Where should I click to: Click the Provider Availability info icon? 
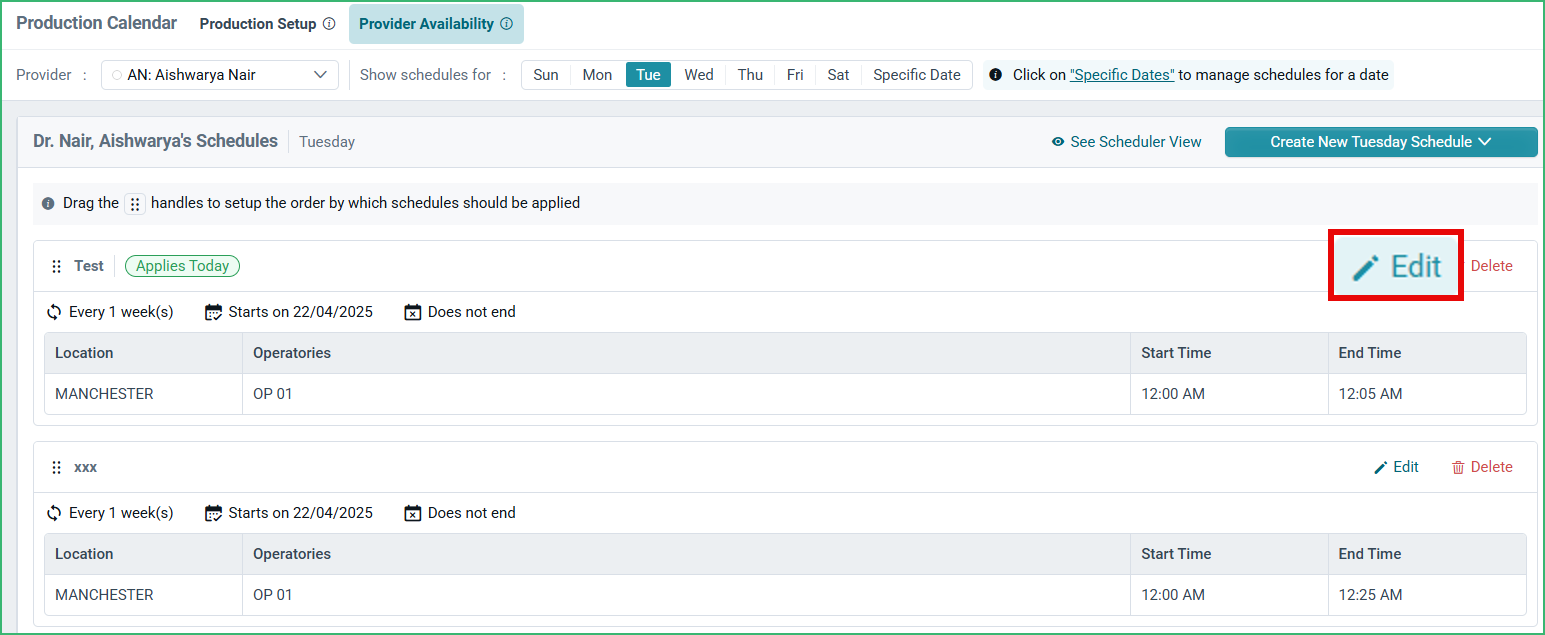(506, 24)
